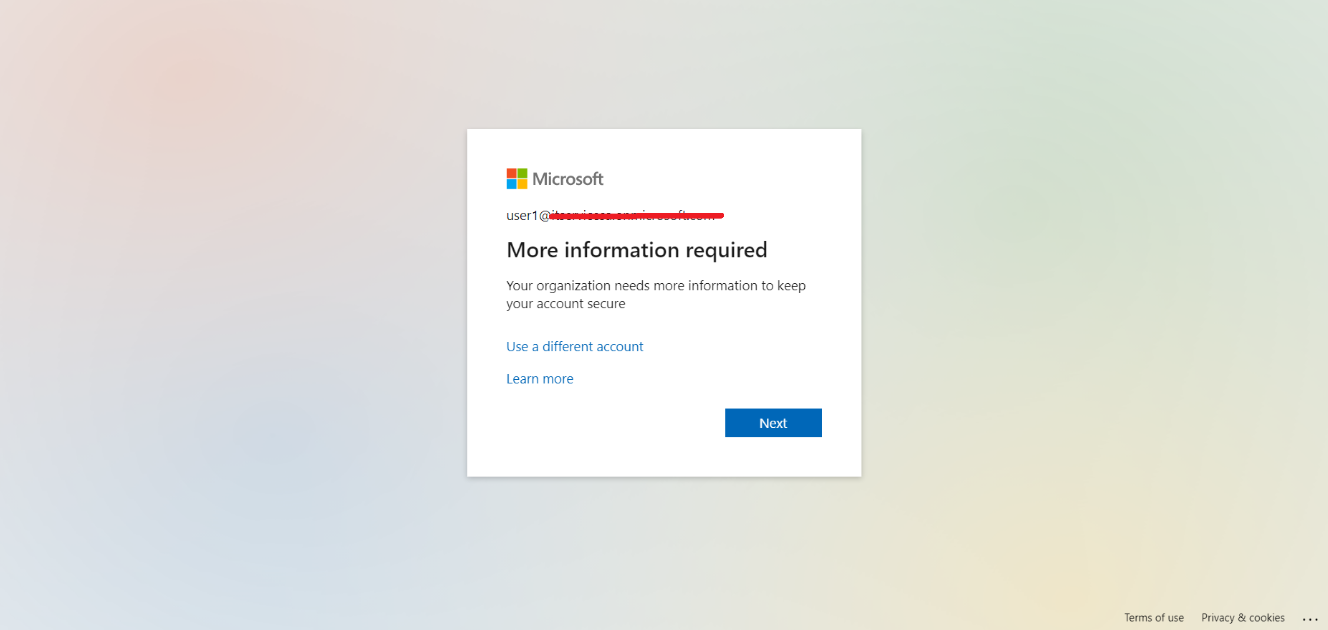Click the 'Your organization needs more information' message

pyautogui.click(x=656, y=294)
